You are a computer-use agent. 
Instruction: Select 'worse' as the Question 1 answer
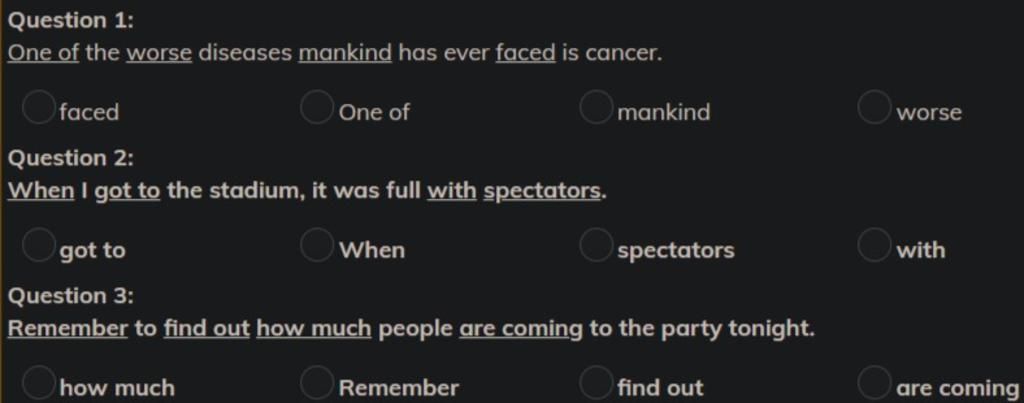(x=874, y=107)
